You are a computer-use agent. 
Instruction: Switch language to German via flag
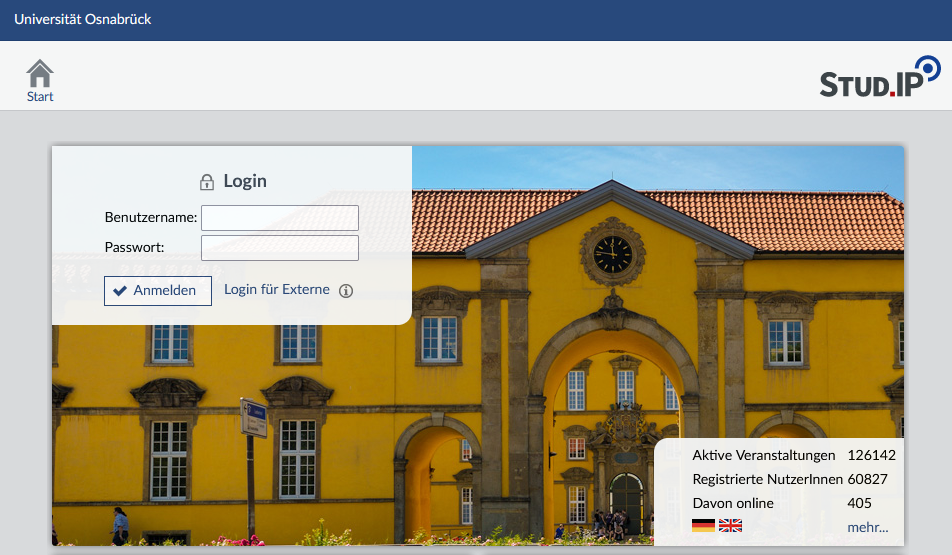coord(703,526)
